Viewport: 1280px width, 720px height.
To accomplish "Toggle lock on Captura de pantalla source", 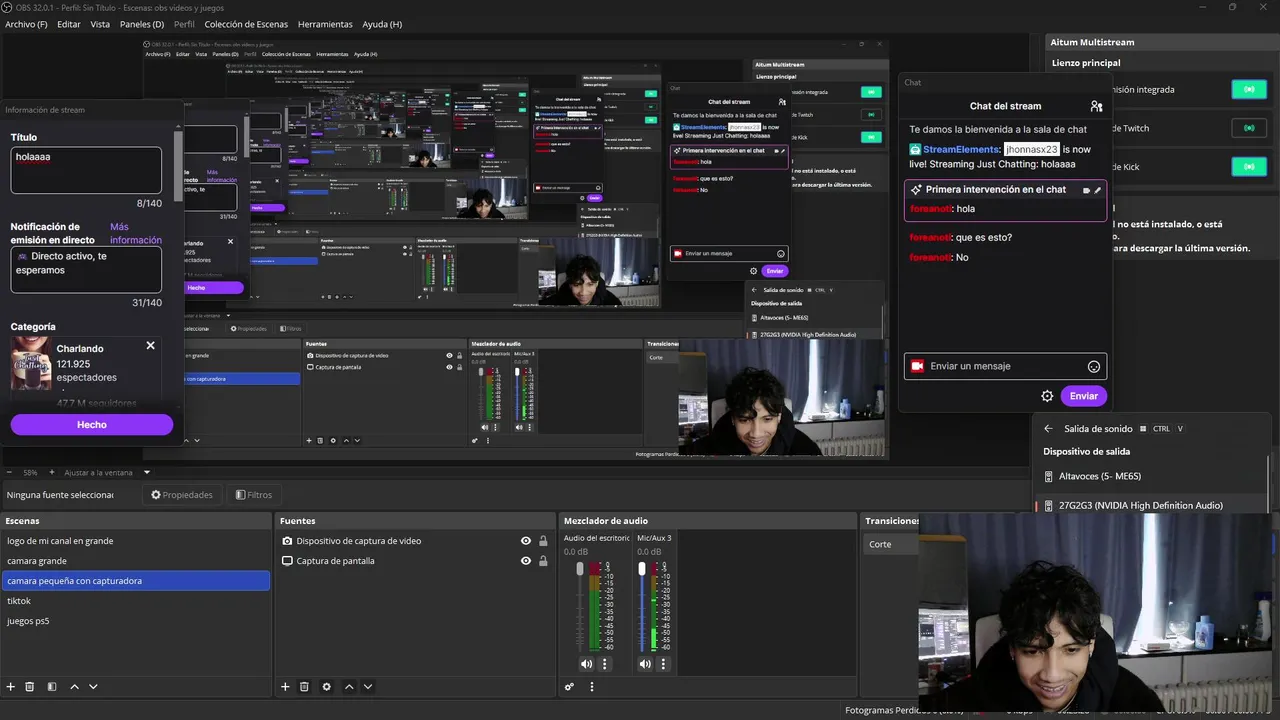I will pos(543,561).
